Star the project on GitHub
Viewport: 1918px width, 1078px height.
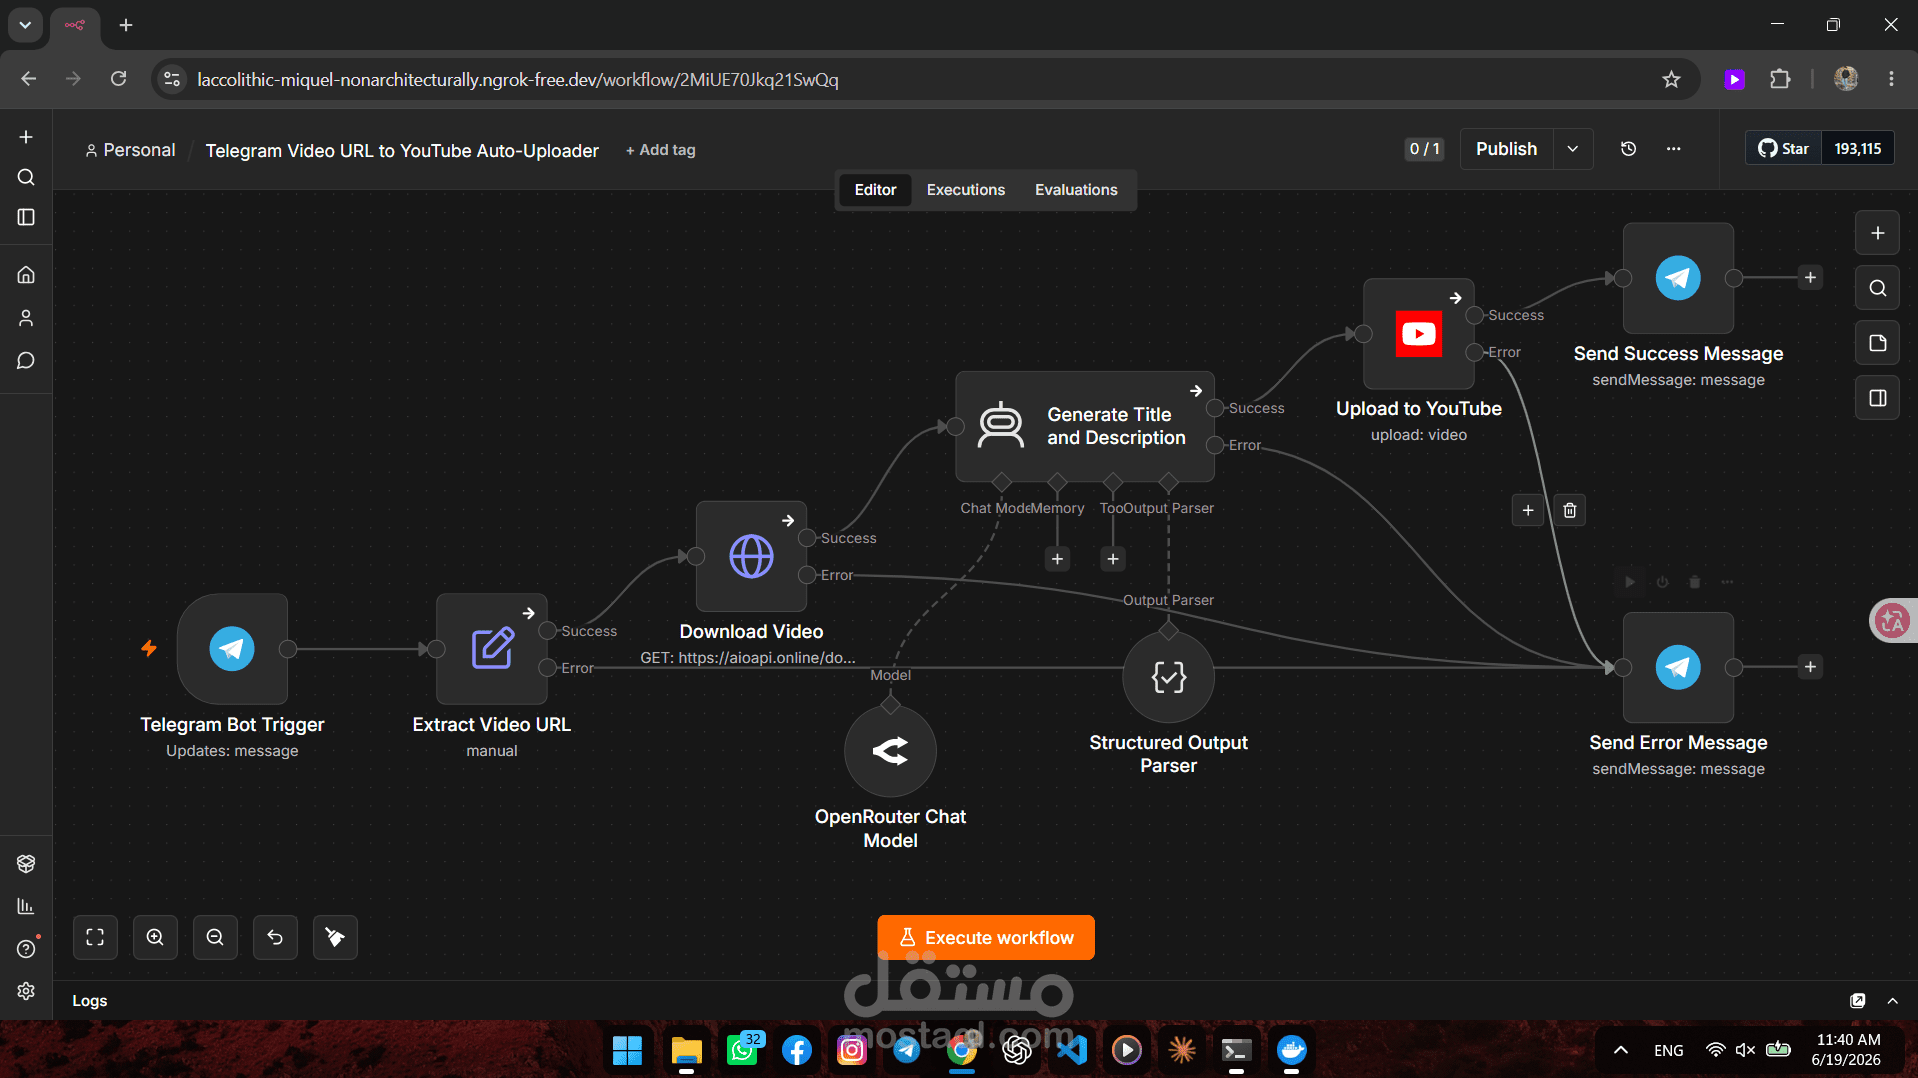1784,149
